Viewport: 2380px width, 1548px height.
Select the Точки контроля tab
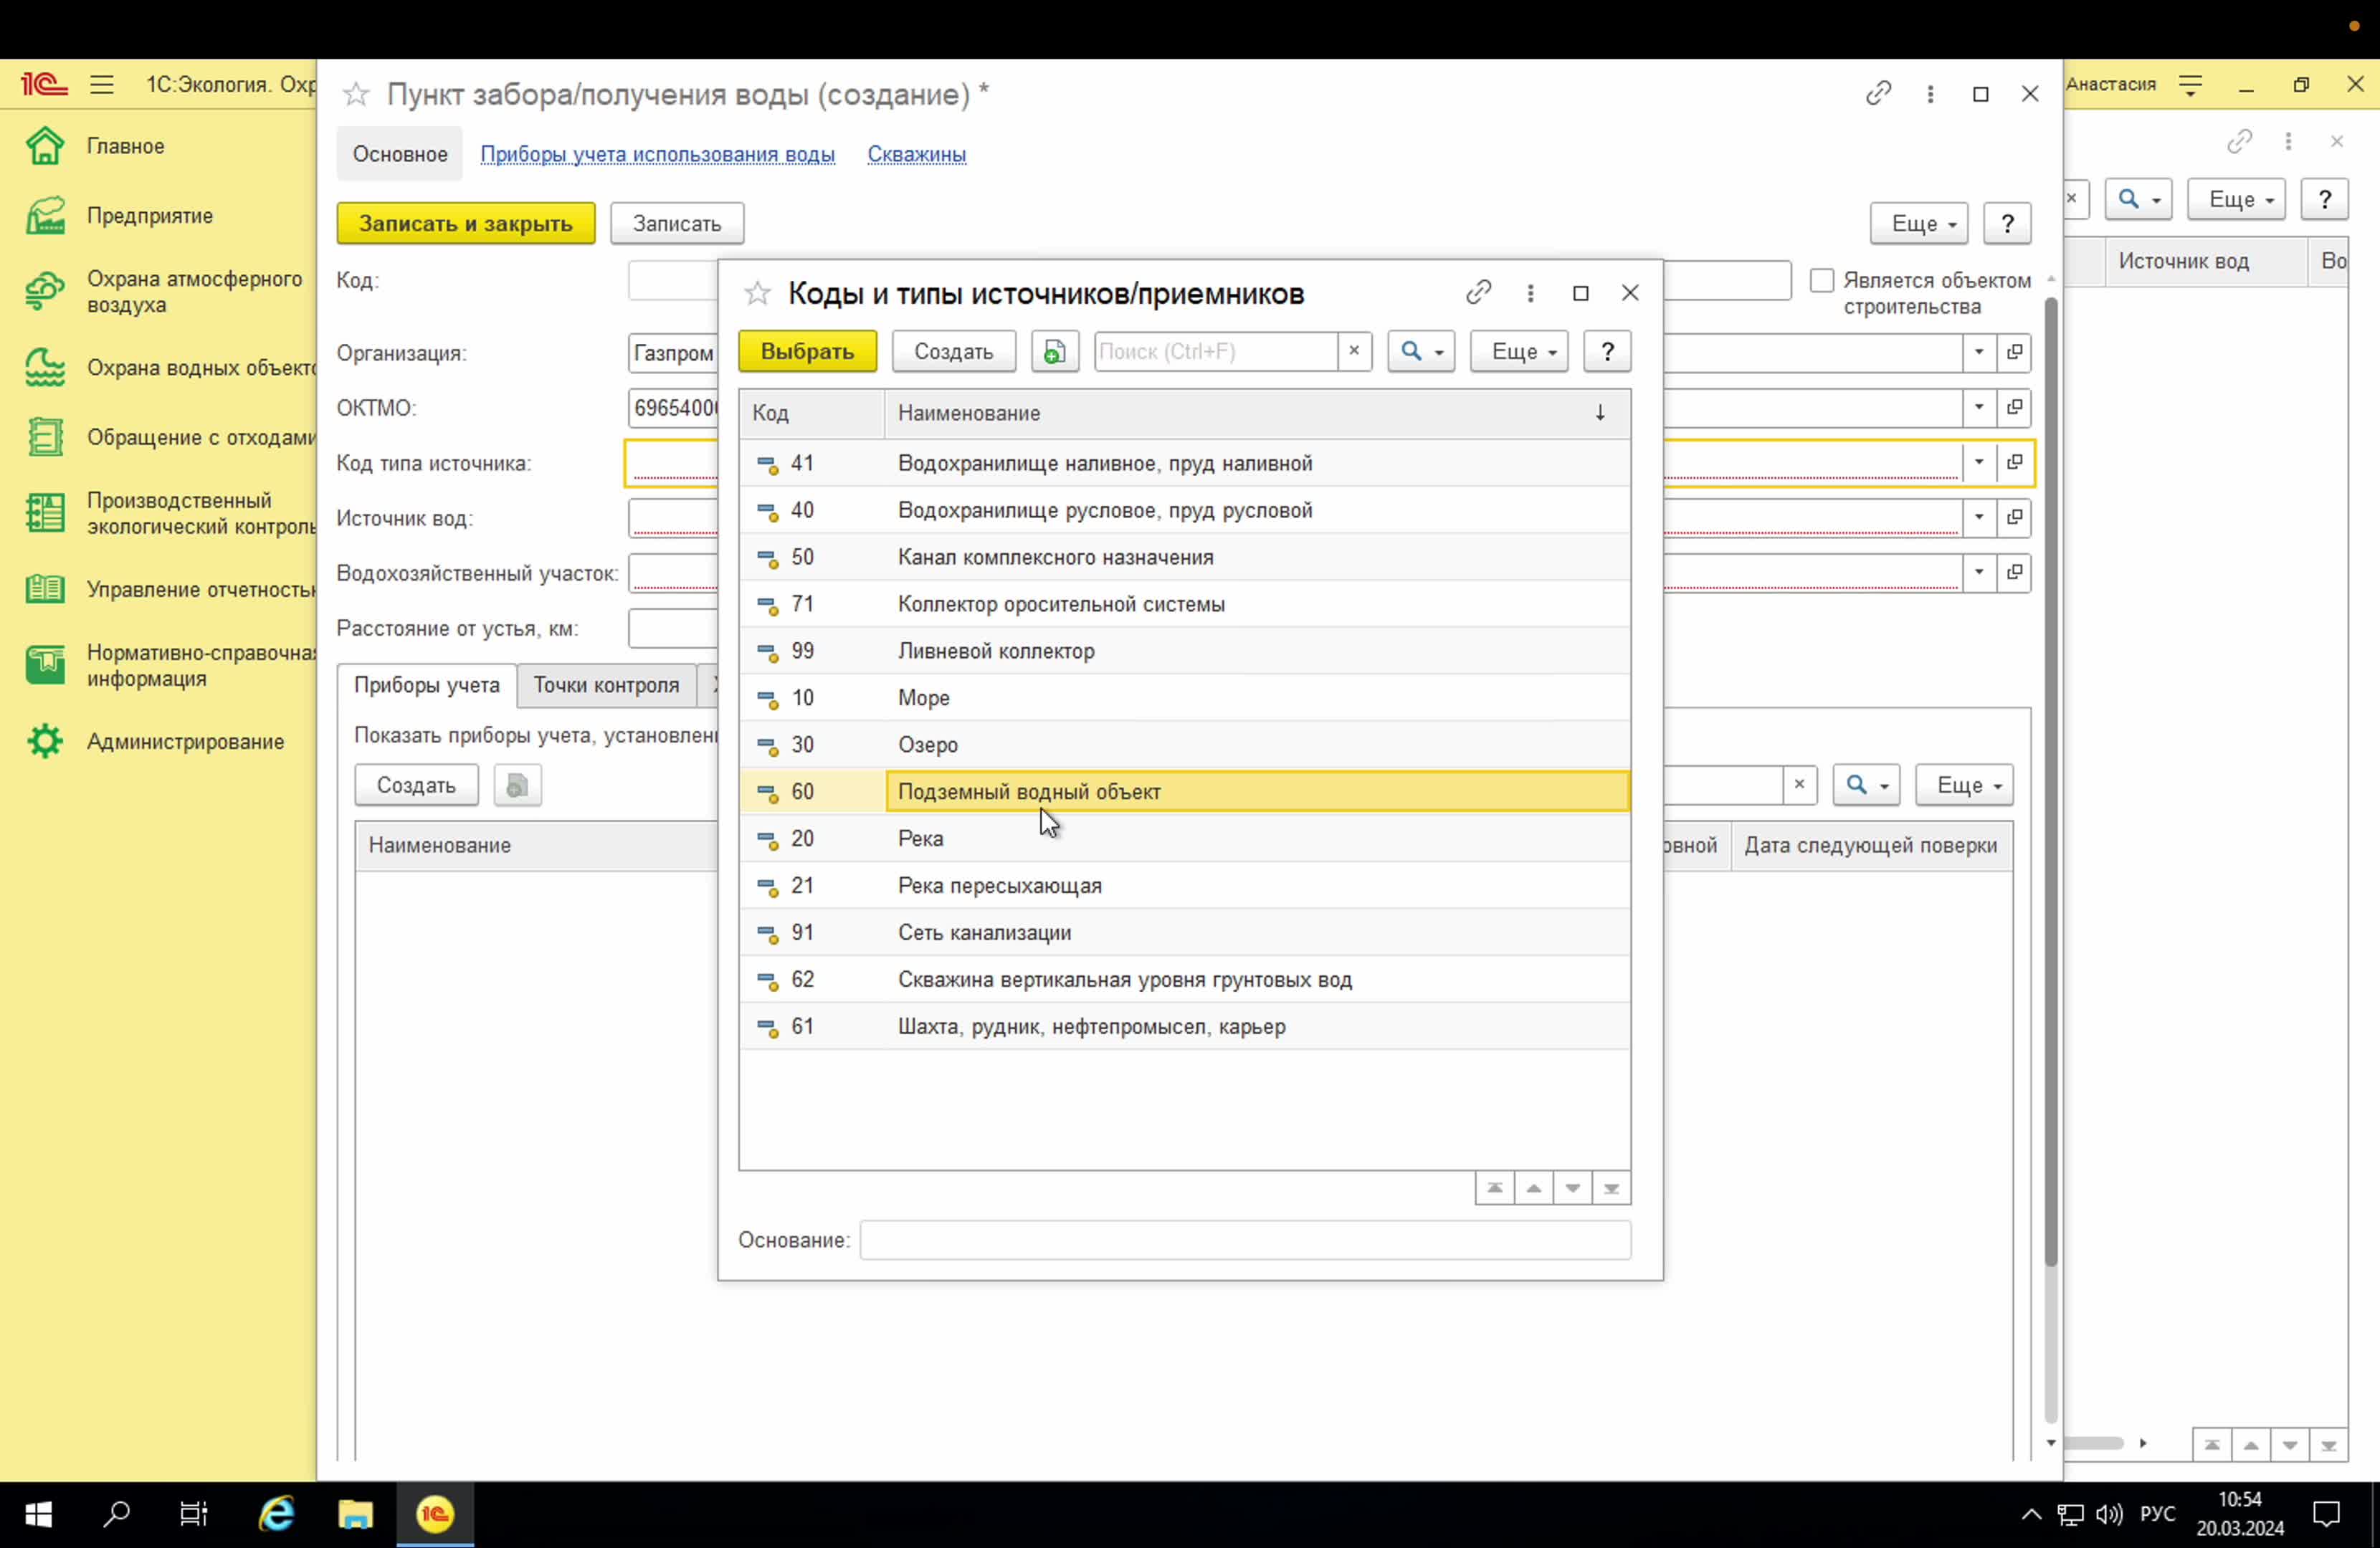pos(606,685)
